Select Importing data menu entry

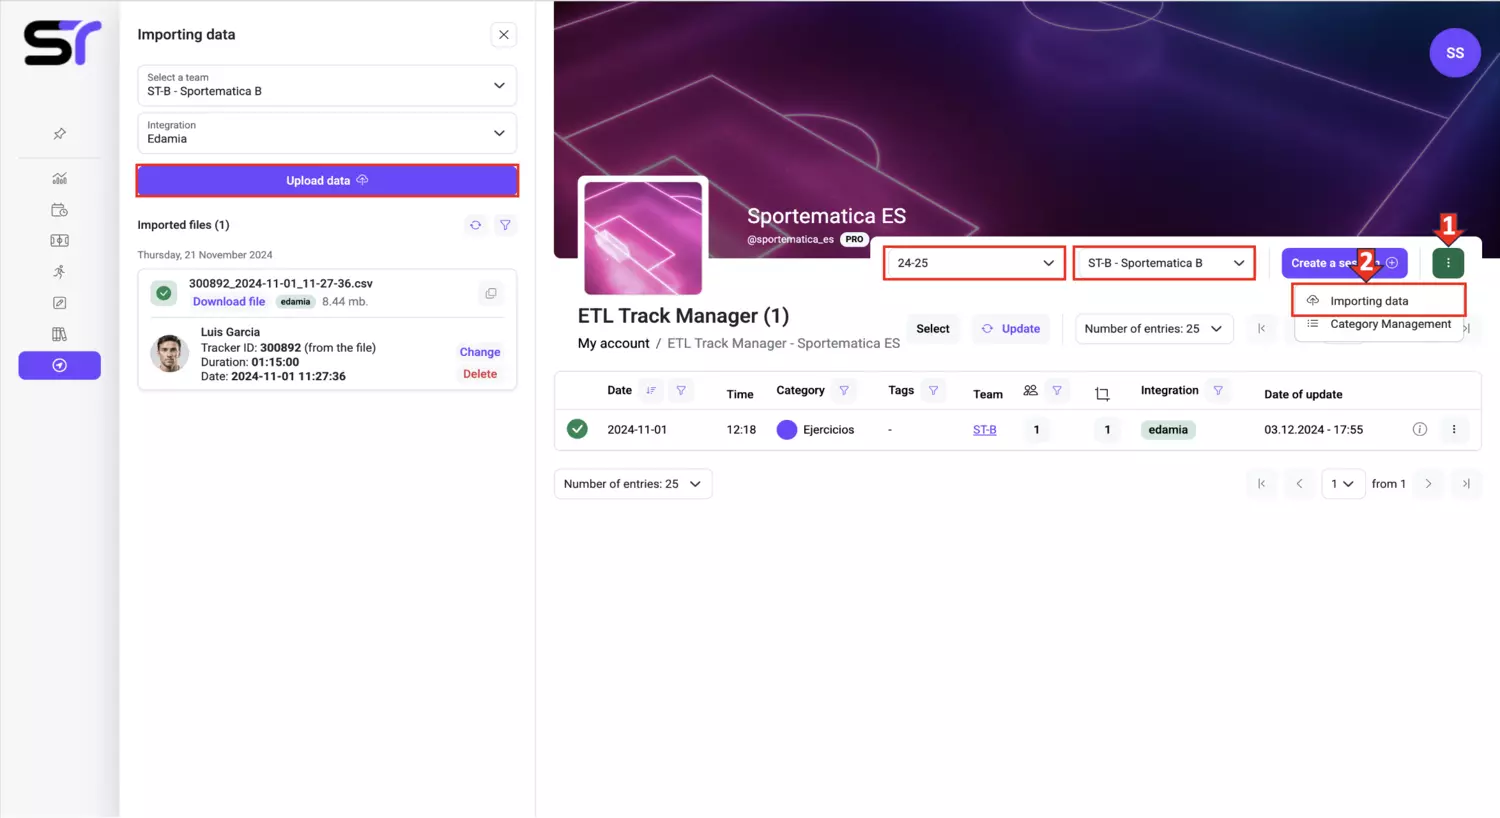(1379, 301)
